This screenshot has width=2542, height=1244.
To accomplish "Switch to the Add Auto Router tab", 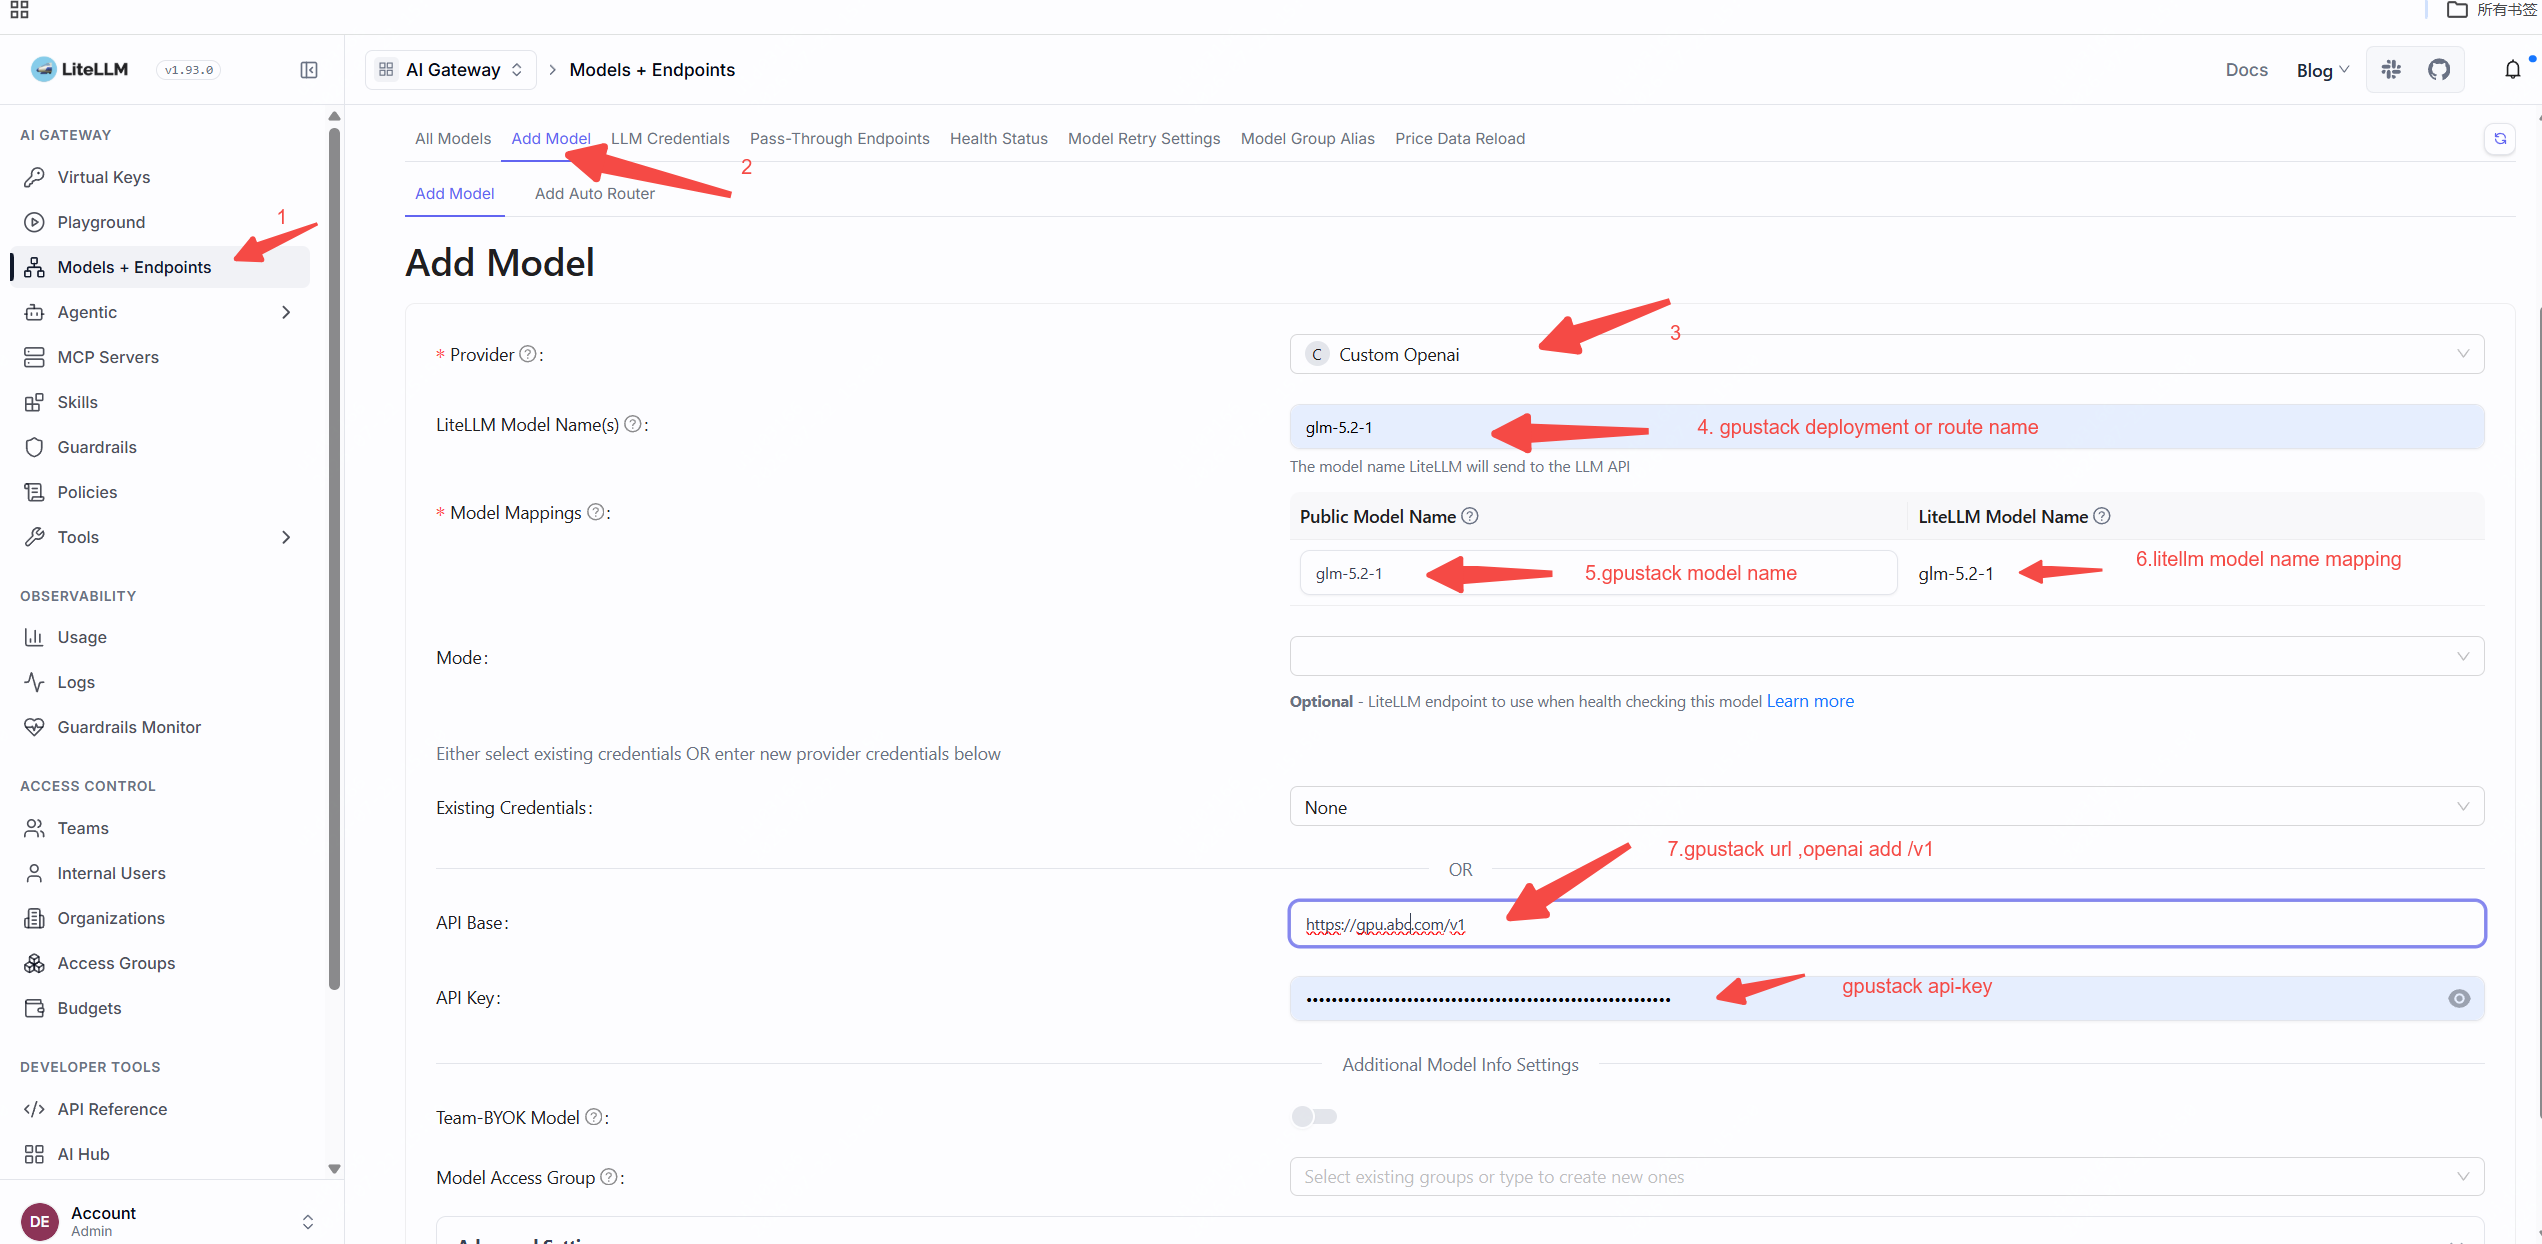I will [594, 193].
